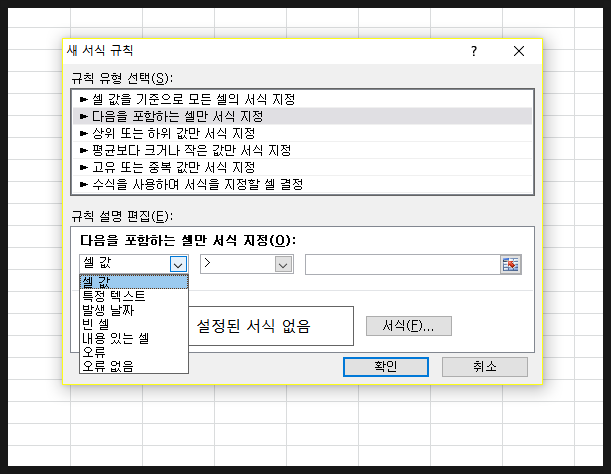This screenshot has width=611, height=474.
Task: Click the empty value input field
Action: coord(403,265)
